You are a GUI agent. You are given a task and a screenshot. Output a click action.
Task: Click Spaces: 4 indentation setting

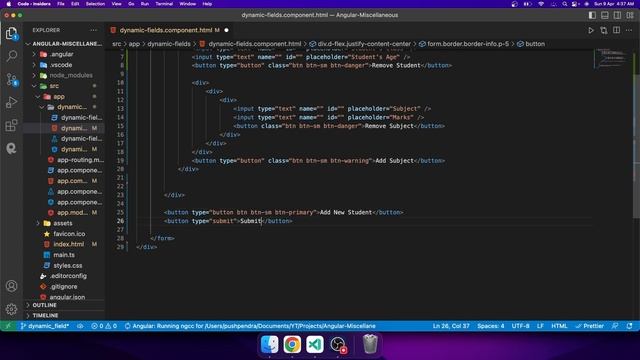pyautogui.click(x=491, y=326)
